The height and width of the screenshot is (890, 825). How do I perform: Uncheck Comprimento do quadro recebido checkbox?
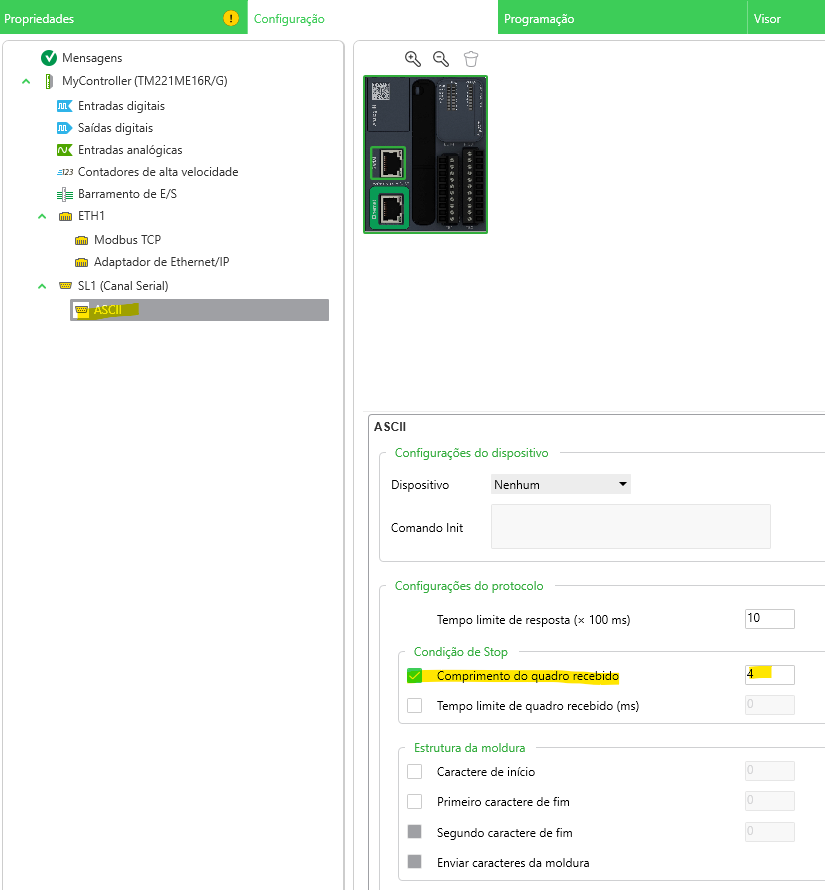click(x=414, y=675)
